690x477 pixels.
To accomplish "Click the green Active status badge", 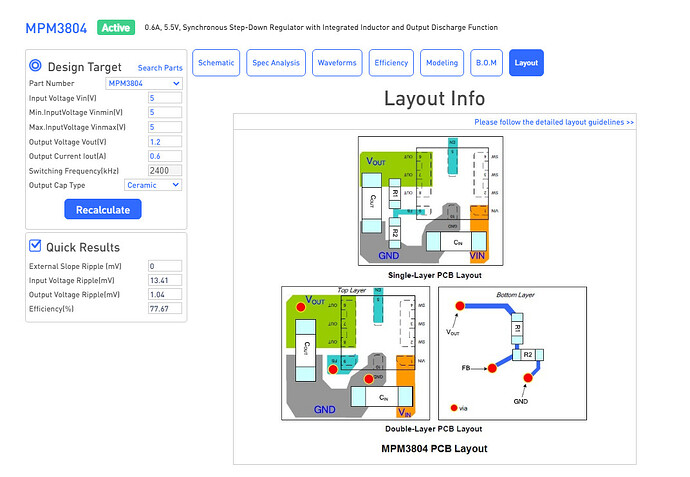I will point(116,28).
